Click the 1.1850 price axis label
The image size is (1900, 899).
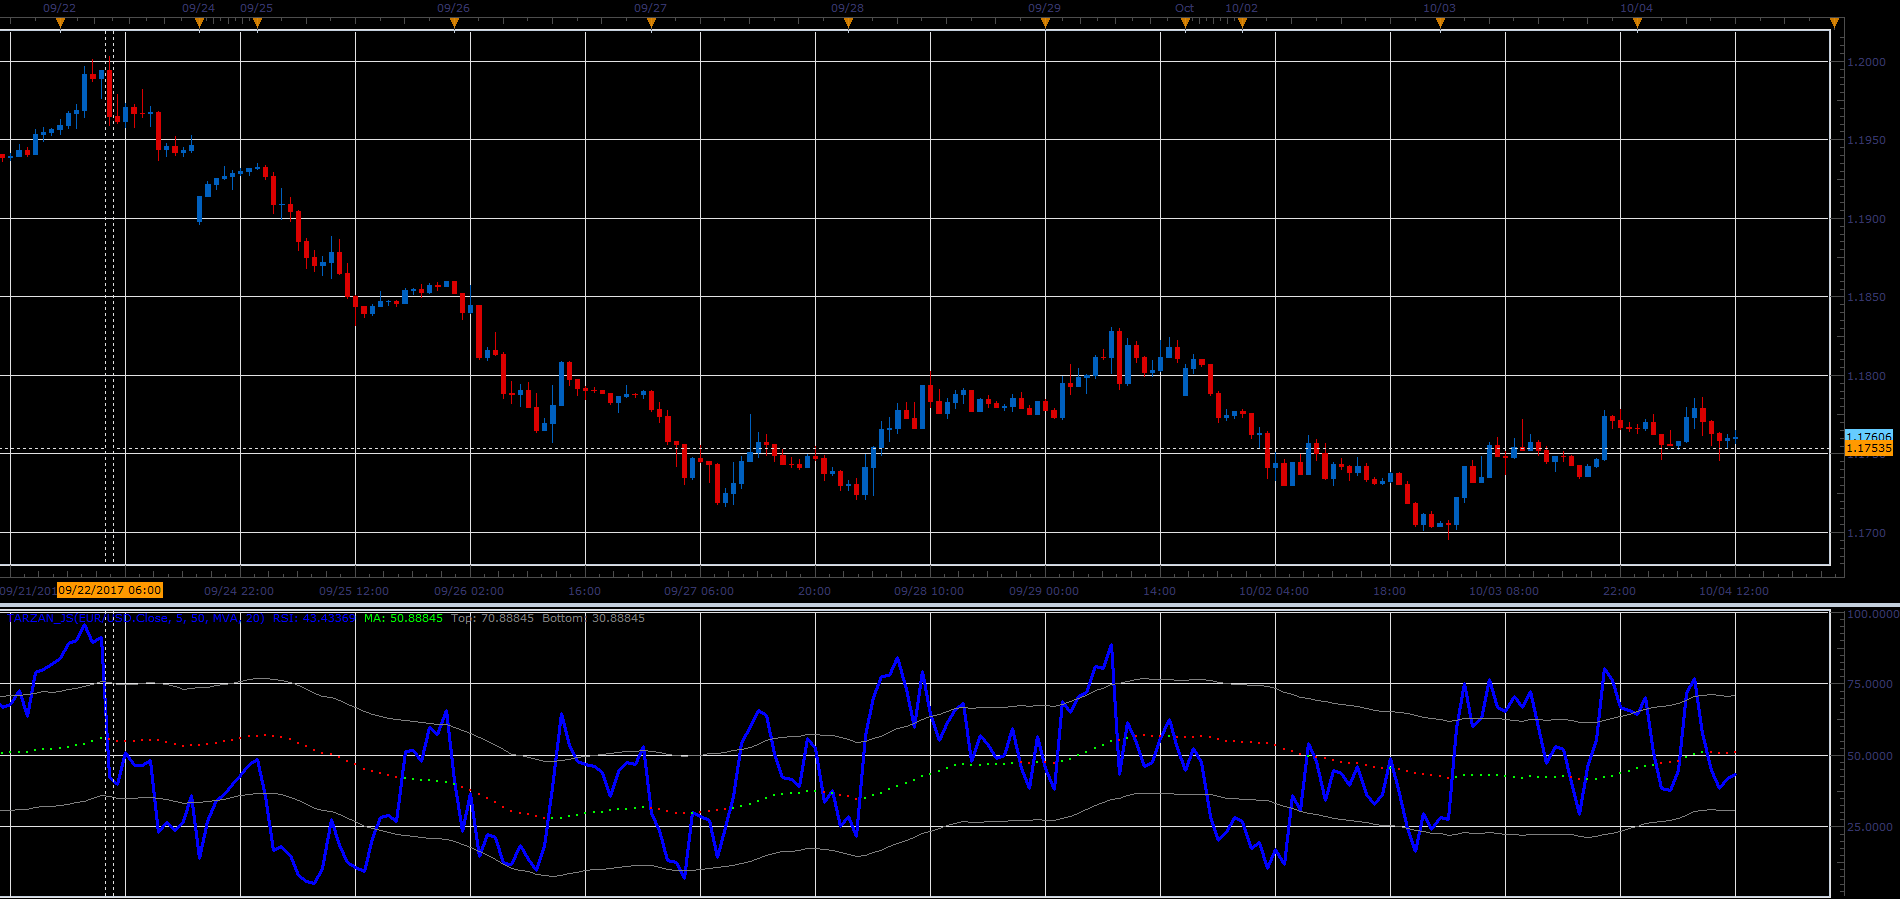coord(1866,297)
